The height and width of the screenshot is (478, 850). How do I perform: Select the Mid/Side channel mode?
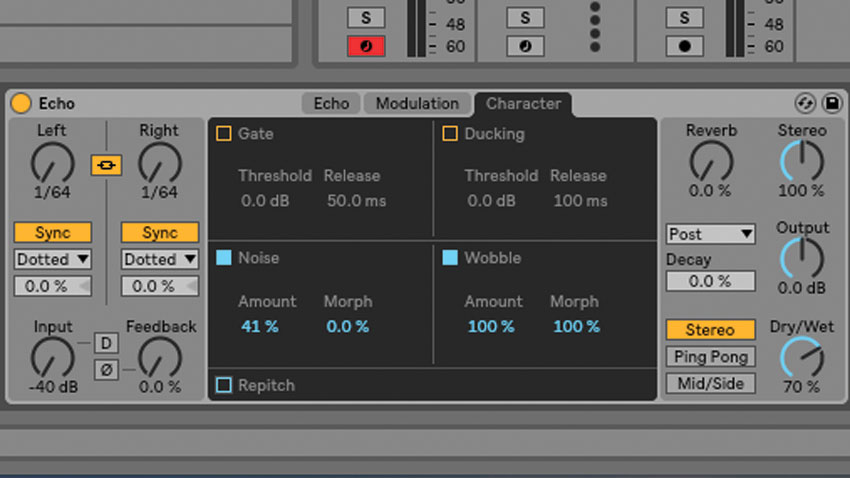711,384
